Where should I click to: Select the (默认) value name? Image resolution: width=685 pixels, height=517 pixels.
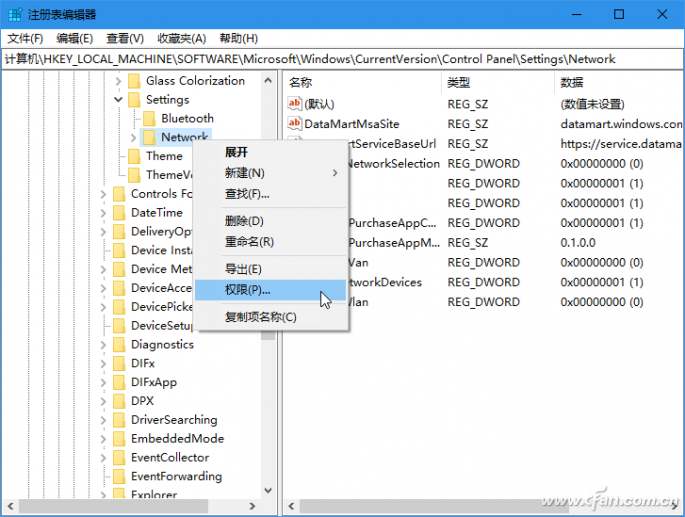click(319, 104)
